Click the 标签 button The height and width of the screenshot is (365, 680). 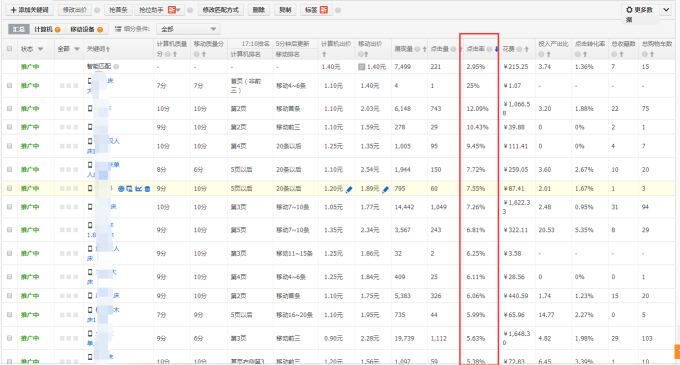tap(317, 10)
